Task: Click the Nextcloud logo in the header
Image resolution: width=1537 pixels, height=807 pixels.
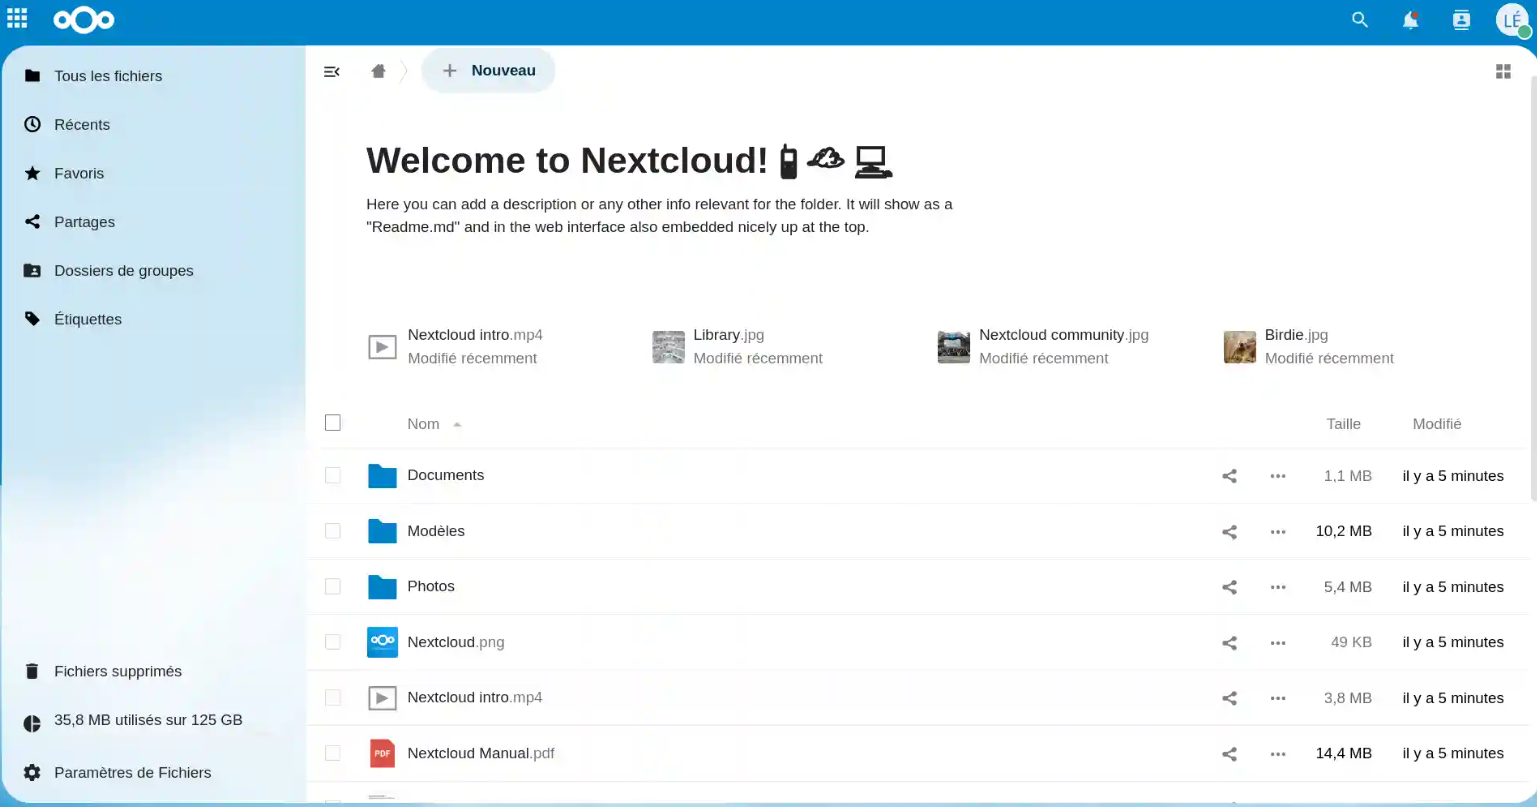Action: click(84, 19)
